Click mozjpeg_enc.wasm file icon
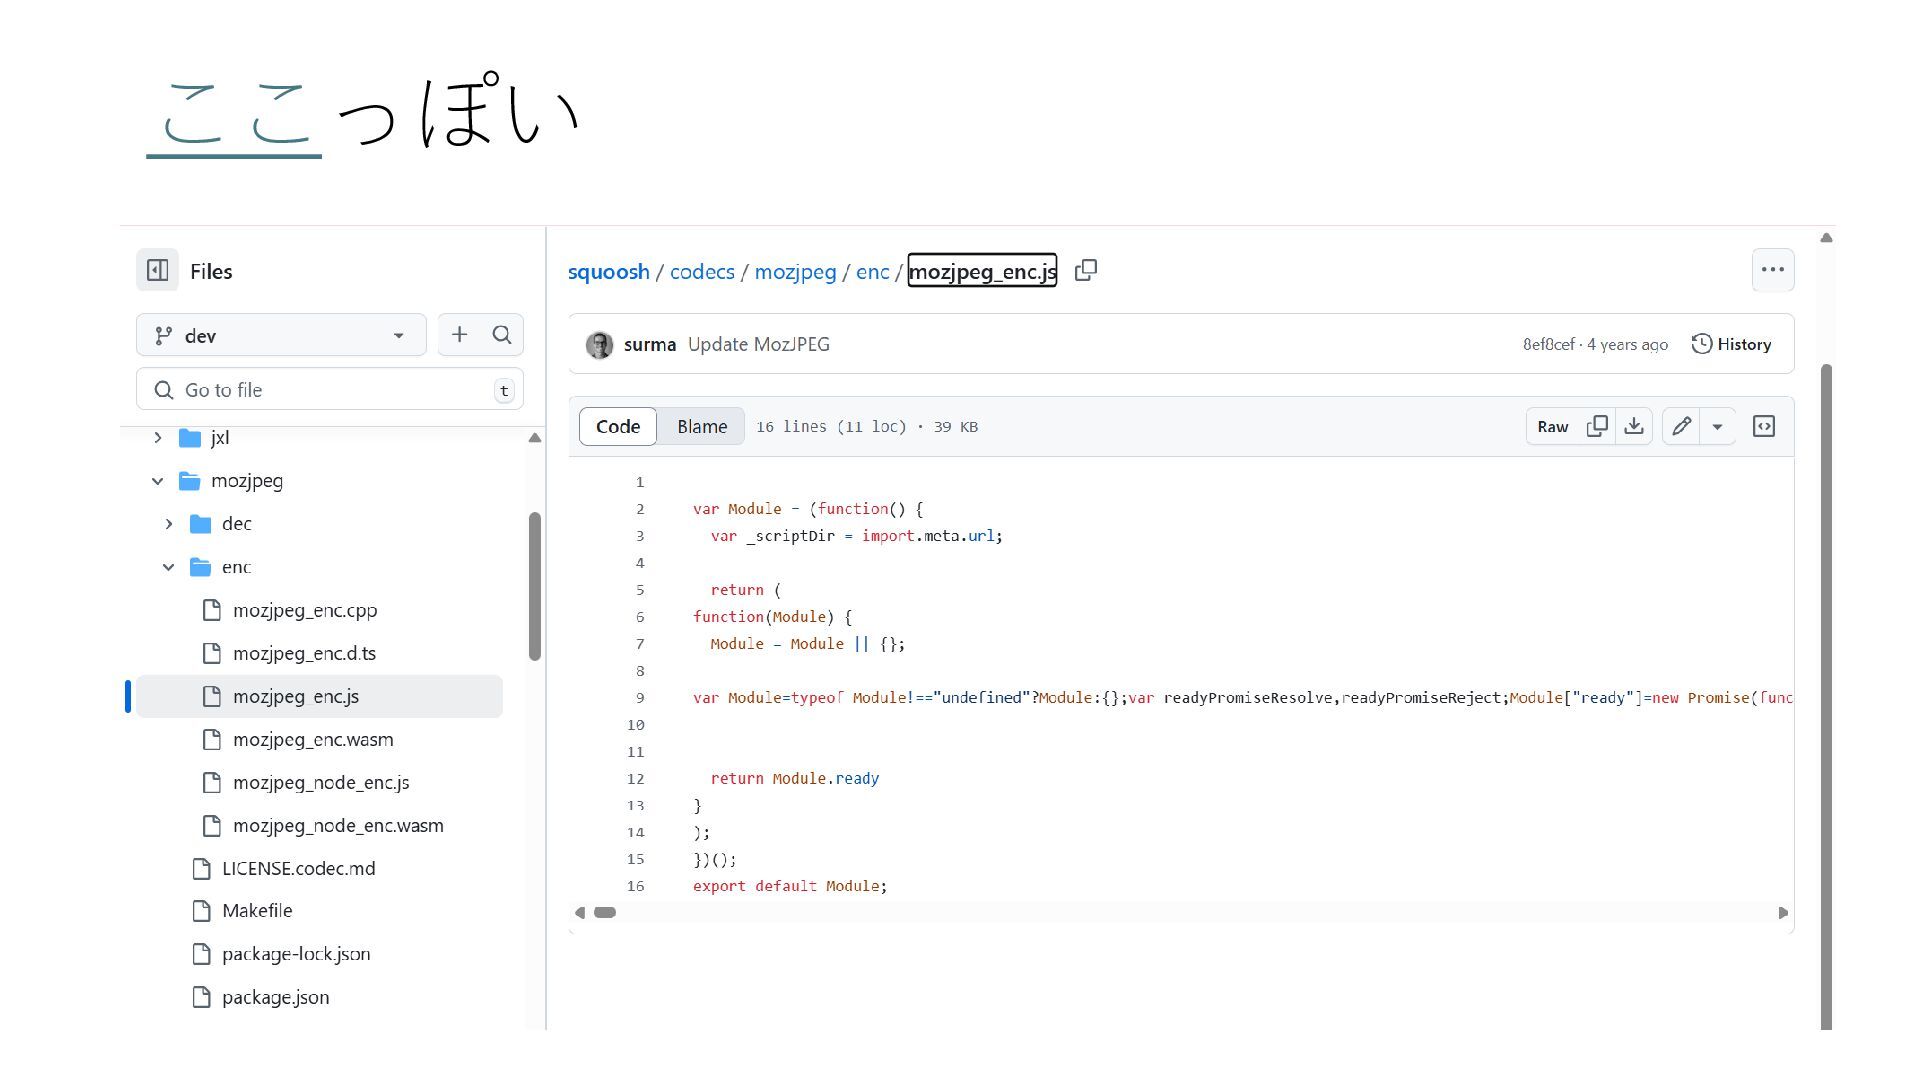 click(211, 739)
